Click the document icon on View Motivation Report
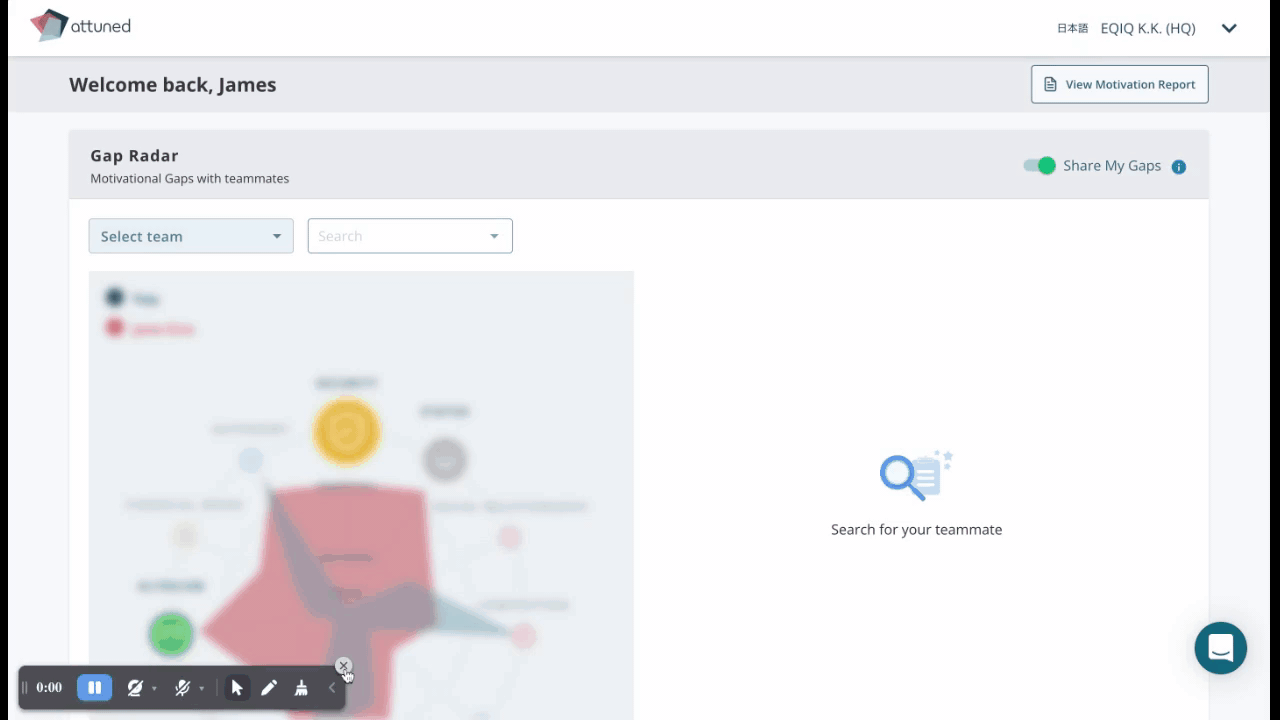Image resolution: width=1280 pixels, height=720 pixels. click(1051, 84)
